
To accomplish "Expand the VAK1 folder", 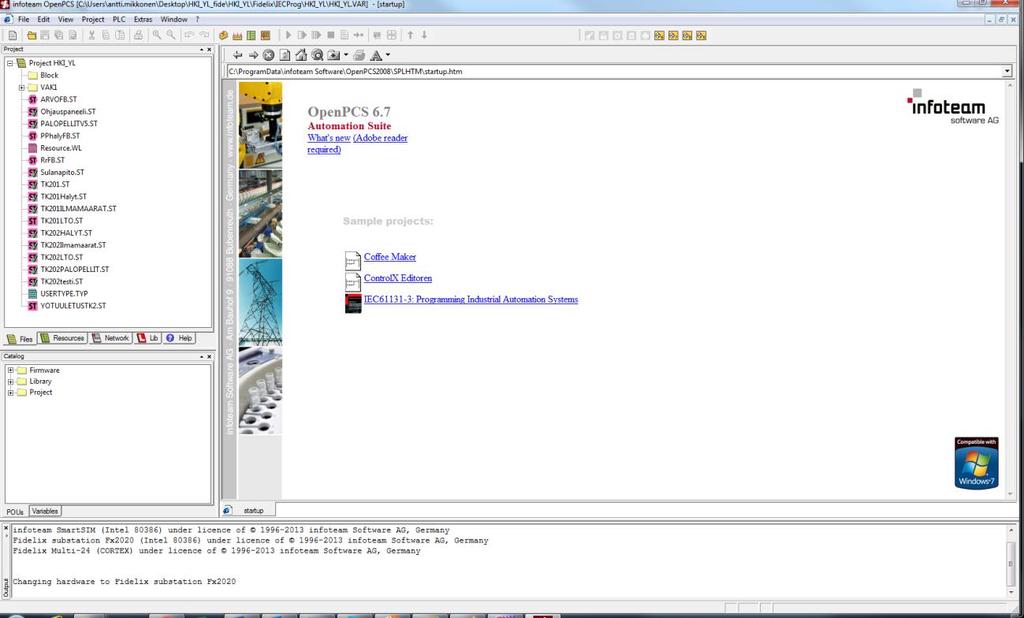I will coord(22,88).
